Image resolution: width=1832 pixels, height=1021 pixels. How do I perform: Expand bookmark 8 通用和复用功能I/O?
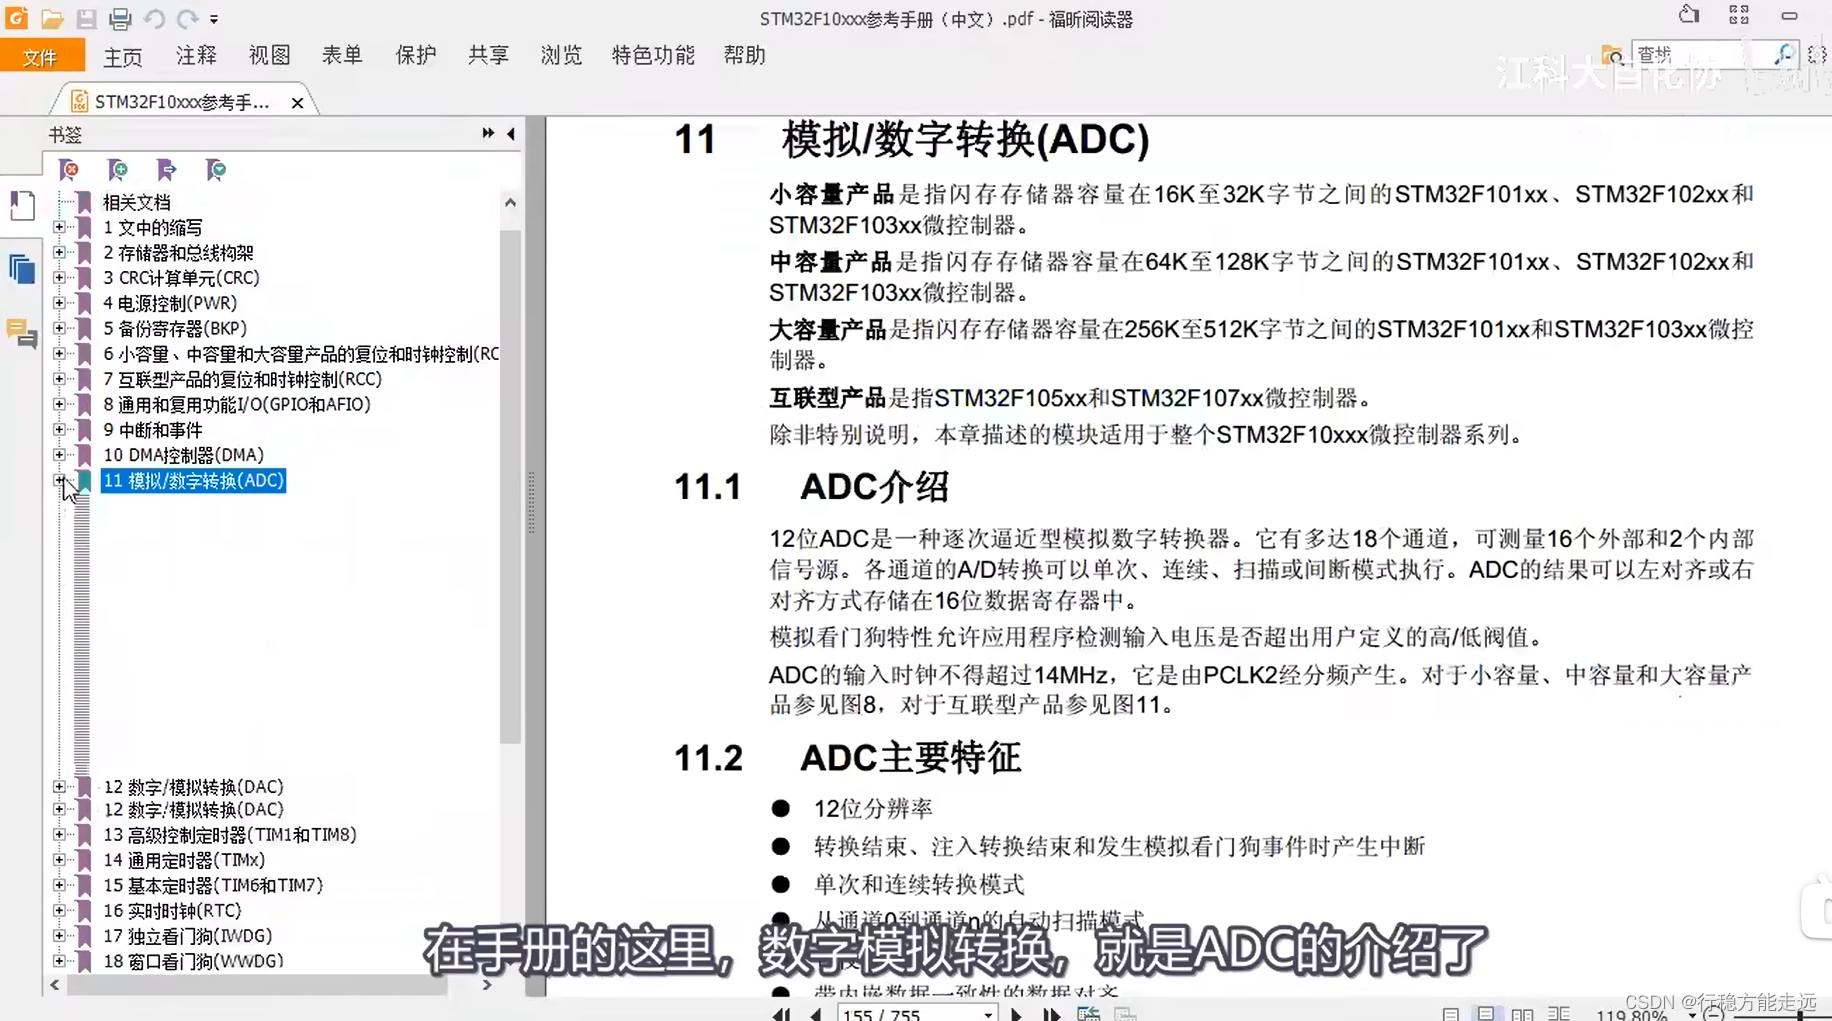(60, 404)
